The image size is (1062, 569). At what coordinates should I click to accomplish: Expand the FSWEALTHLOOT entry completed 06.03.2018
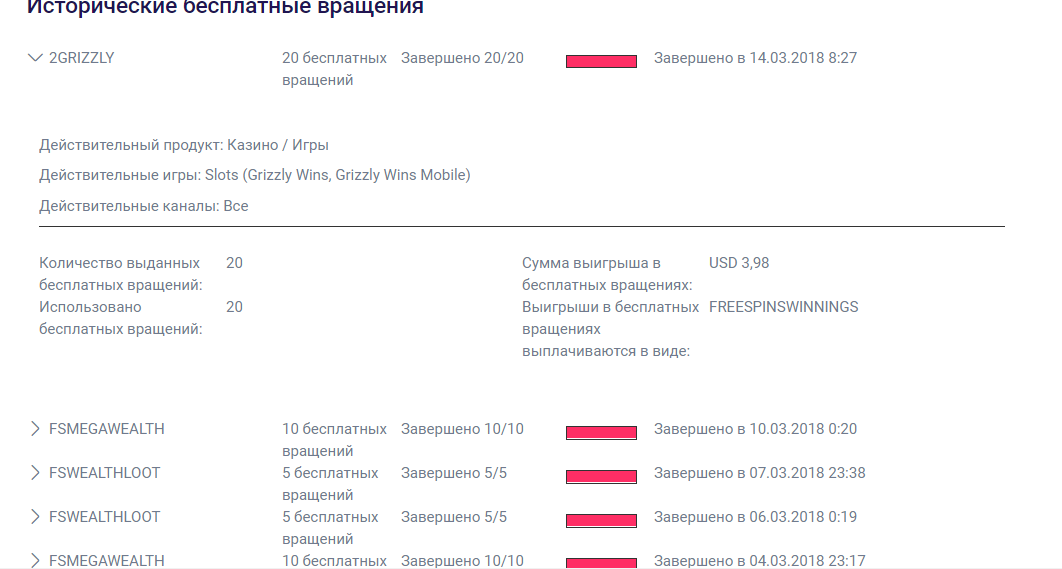tap(35, 517)
